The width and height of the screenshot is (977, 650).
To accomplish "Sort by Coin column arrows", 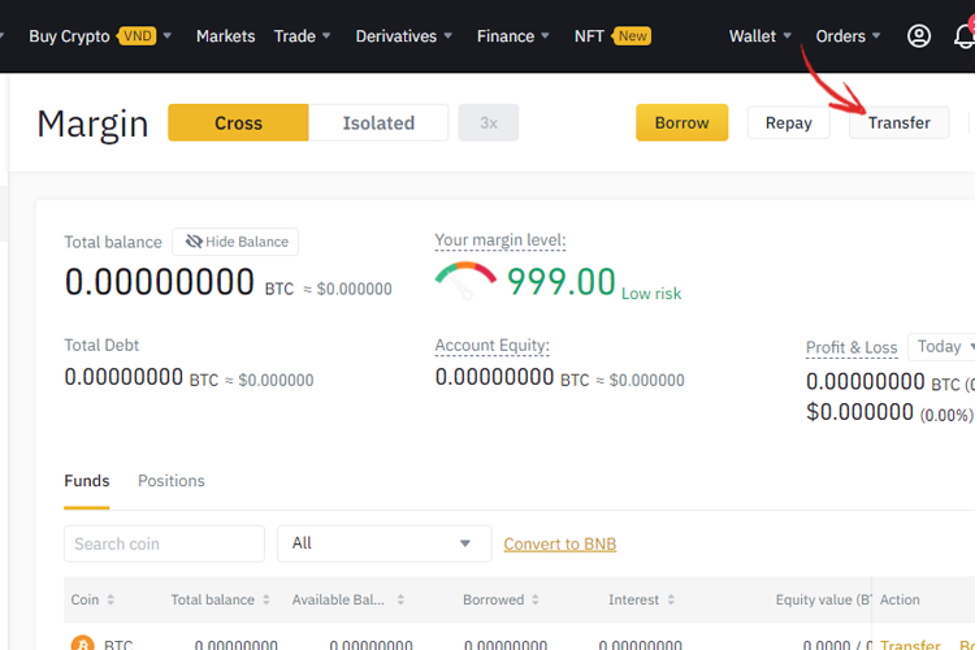I will point(110,600).
